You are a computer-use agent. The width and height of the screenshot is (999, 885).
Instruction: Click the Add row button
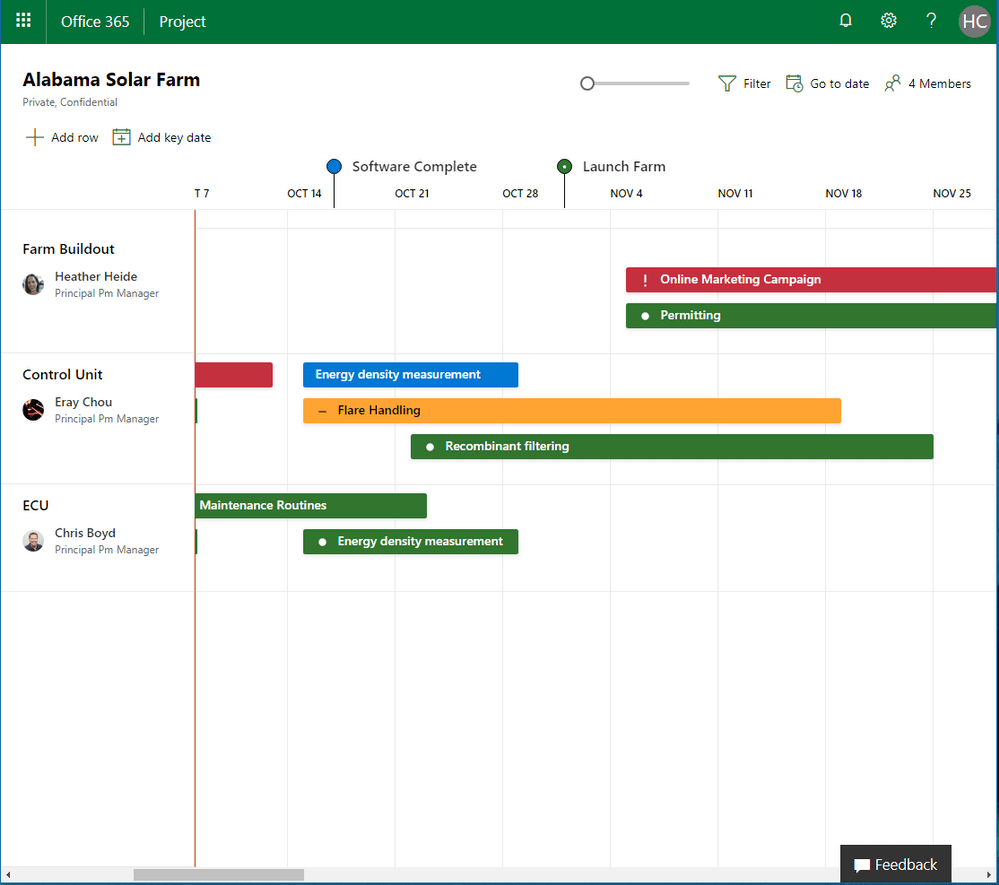pyautogui.click(x=62, y=136)
